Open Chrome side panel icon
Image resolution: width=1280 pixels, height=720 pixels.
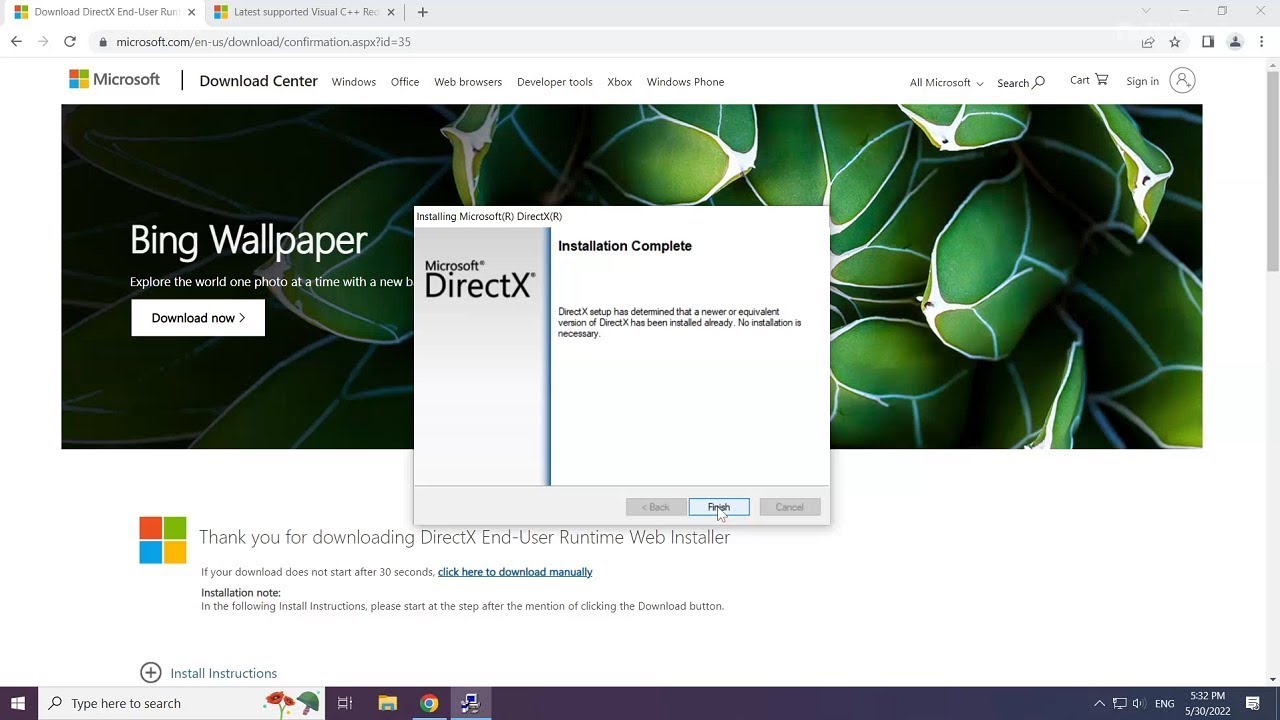tap(1208, 42)
